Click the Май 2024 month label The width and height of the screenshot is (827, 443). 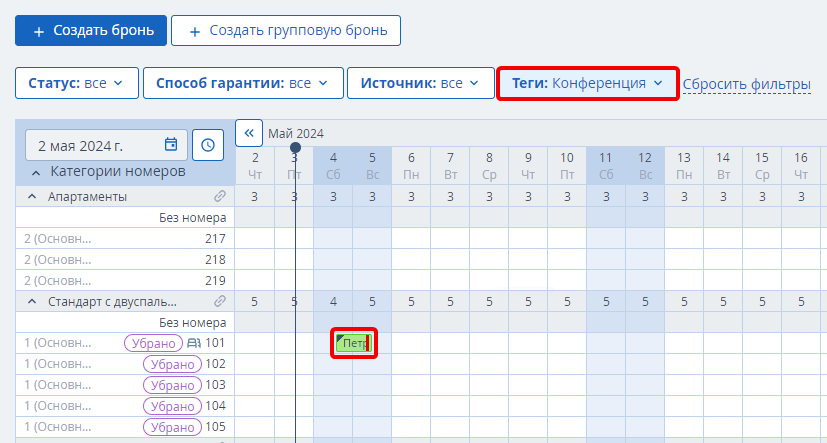click(x=296, y=133)
